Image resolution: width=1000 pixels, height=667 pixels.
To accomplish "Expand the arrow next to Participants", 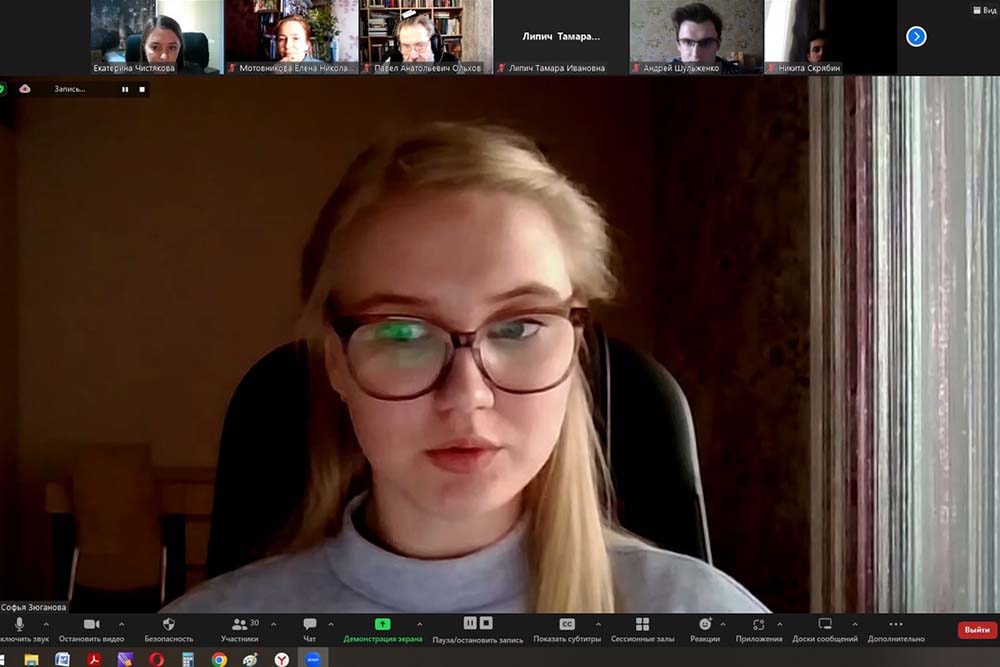I will [x=273, y=624].
